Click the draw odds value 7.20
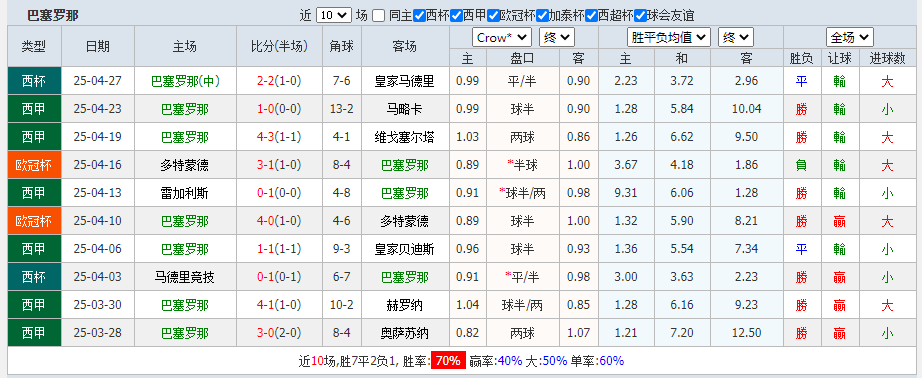 (x=682, y=333)
